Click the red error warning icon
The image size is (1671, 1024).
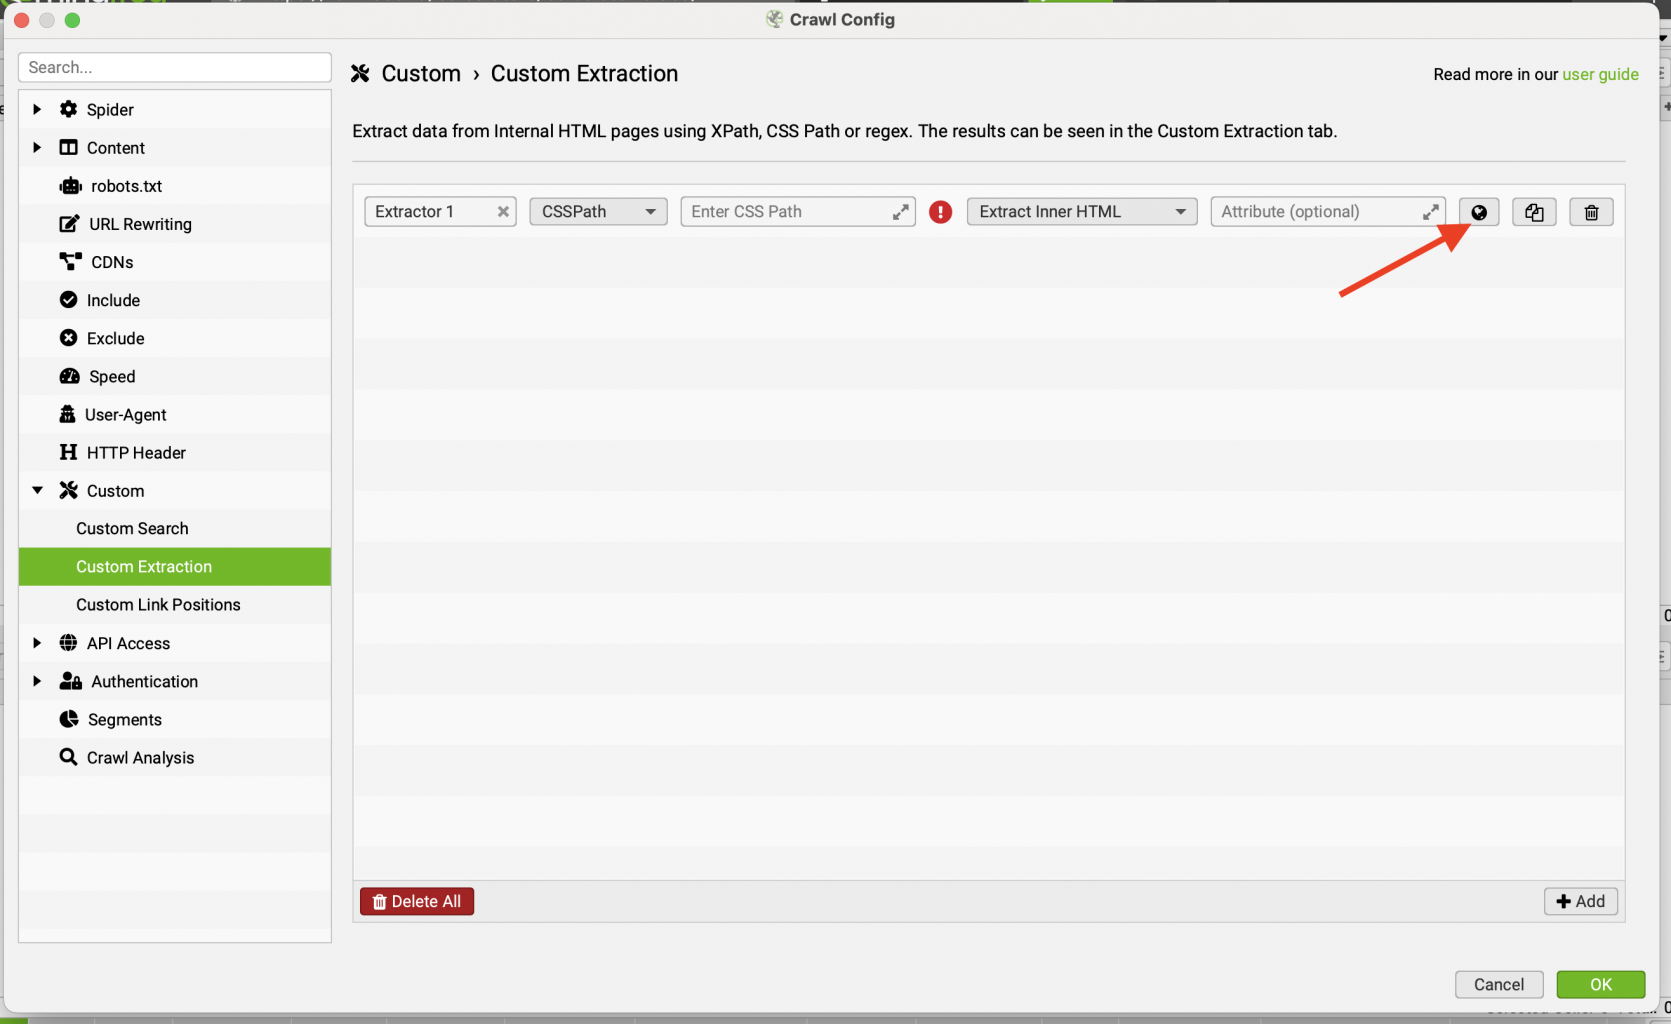pyautogui.click(x=940, y=212)
